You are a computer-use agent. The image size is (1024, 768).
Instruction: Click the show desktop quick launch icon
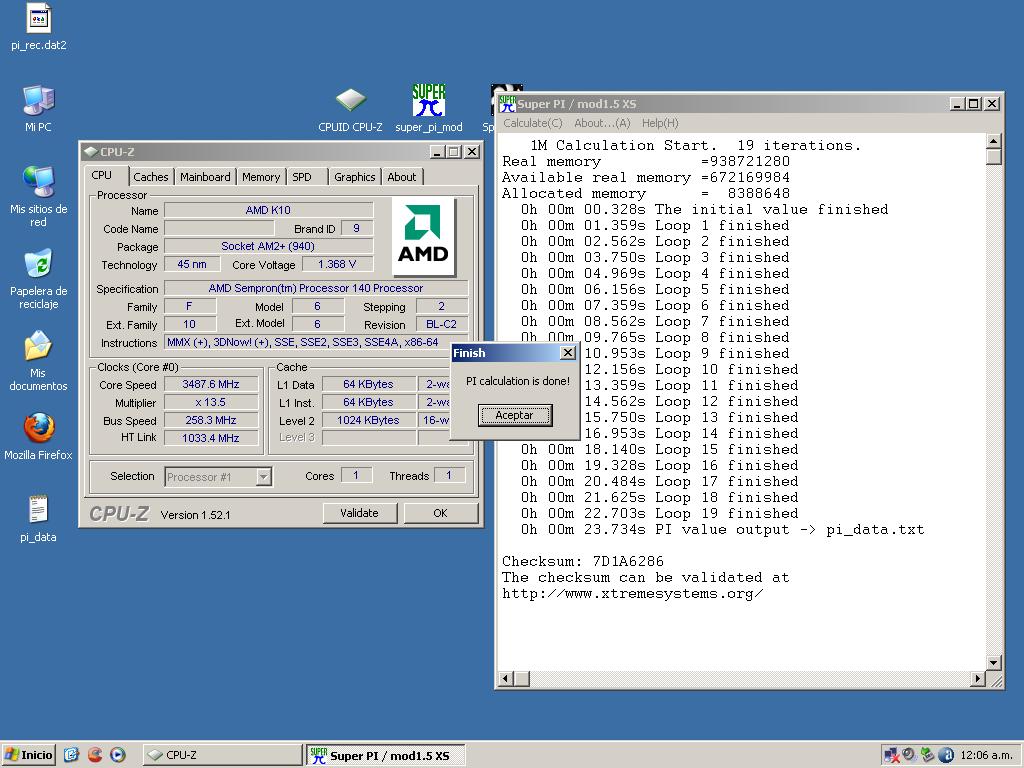point(71,755)
